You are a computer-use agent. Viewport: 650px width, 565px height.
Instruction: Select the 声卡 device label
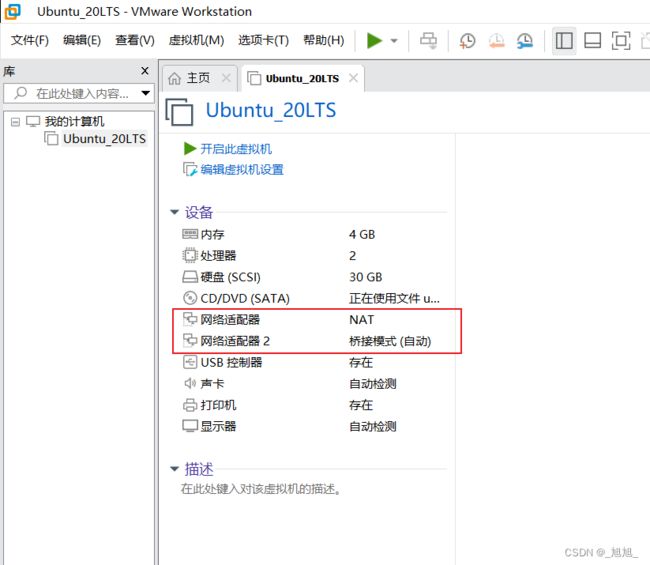coord(212,384)
